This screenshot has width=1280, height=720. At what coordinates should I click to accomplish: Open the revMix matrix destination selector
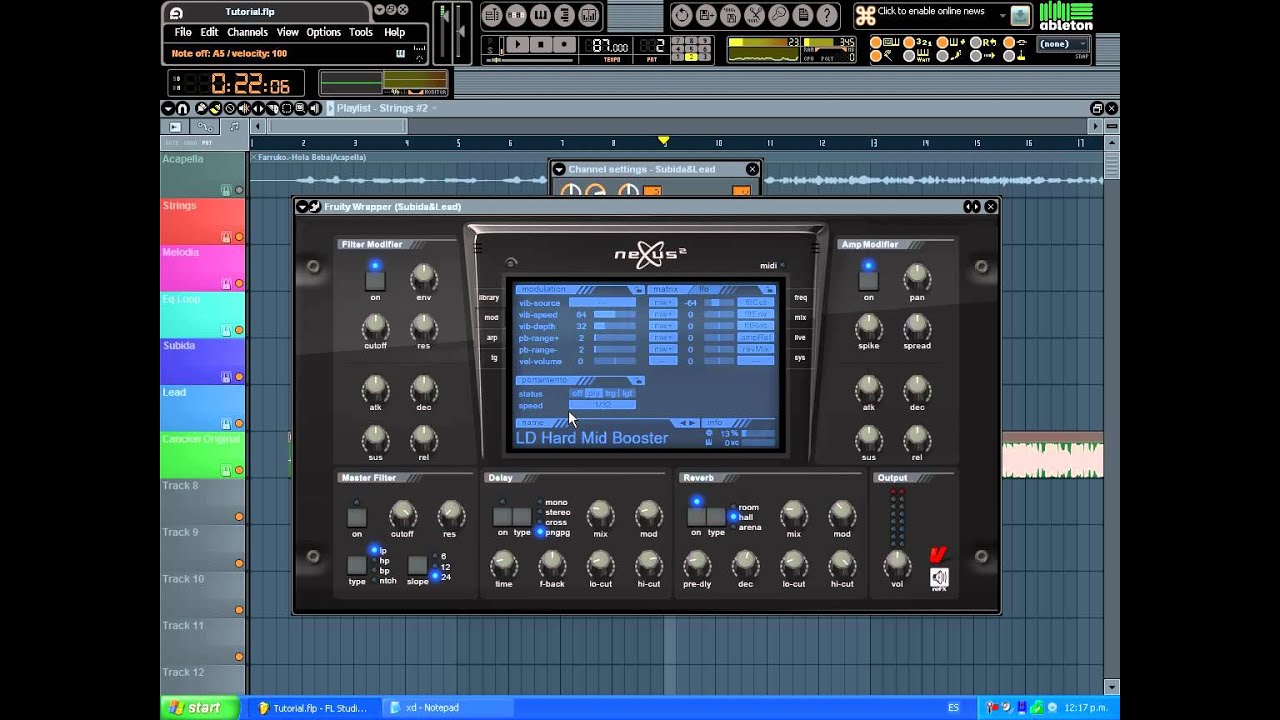[x=755, y=349]
